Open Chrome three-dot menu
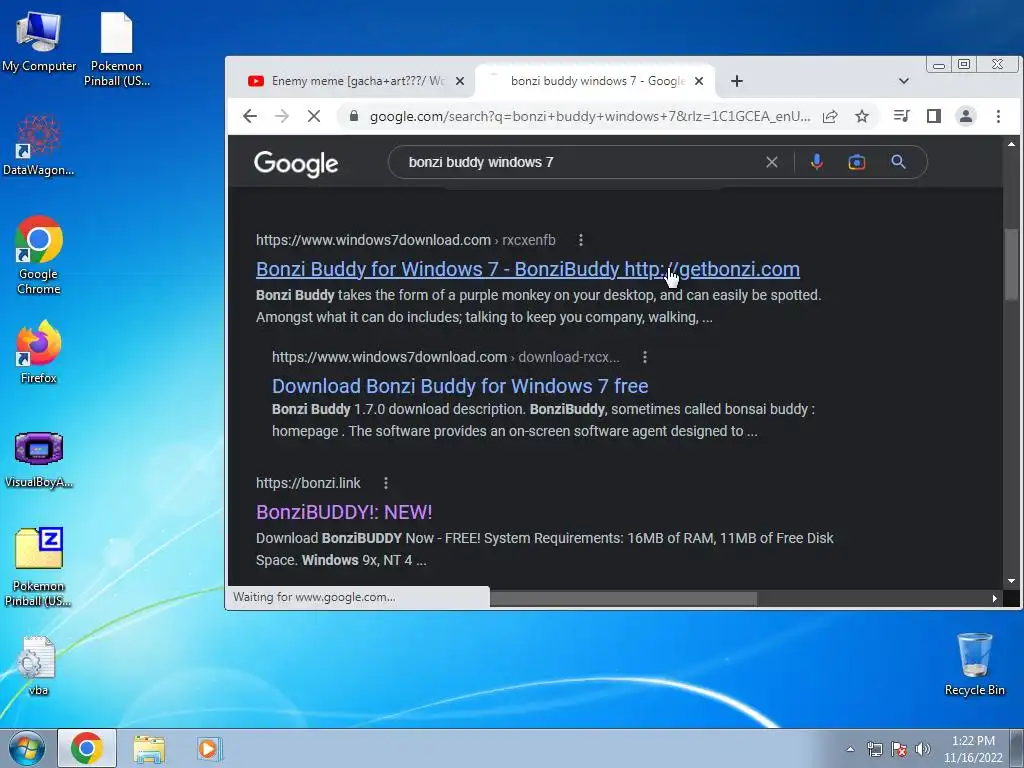The image size is (1024, 768). 998,116
